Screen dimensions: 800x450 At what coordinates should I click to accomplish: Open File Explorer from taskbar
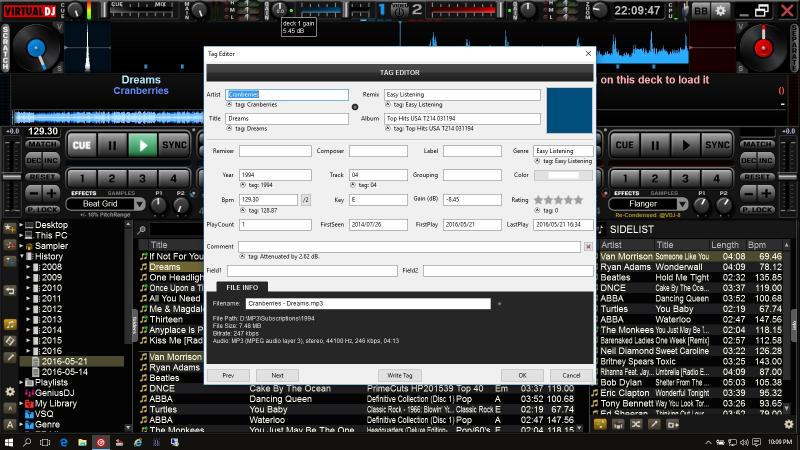pyautogui.click(x=82, y=442)
